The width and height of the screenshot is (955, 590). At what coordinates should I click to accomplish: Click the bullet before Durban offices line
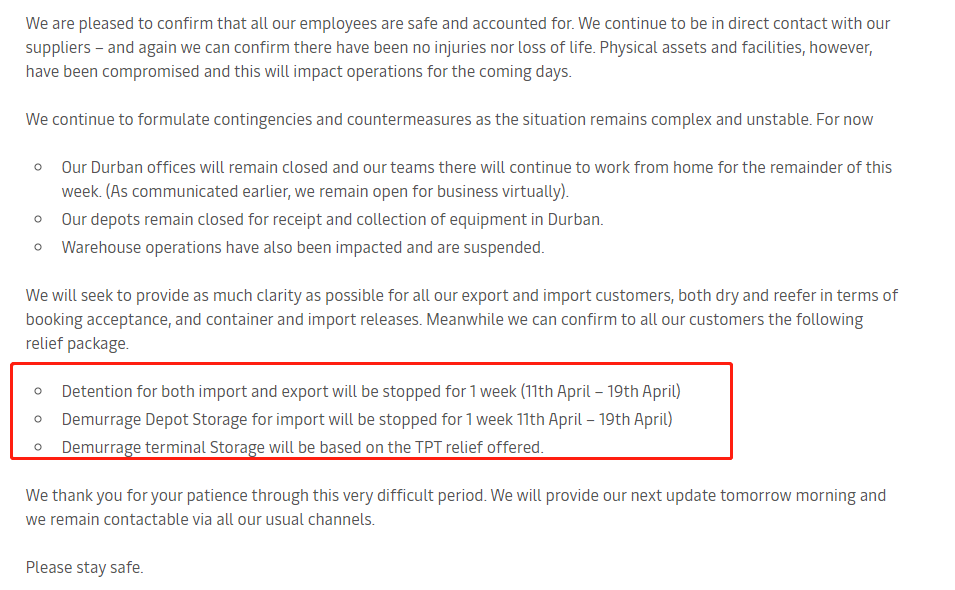38,167
